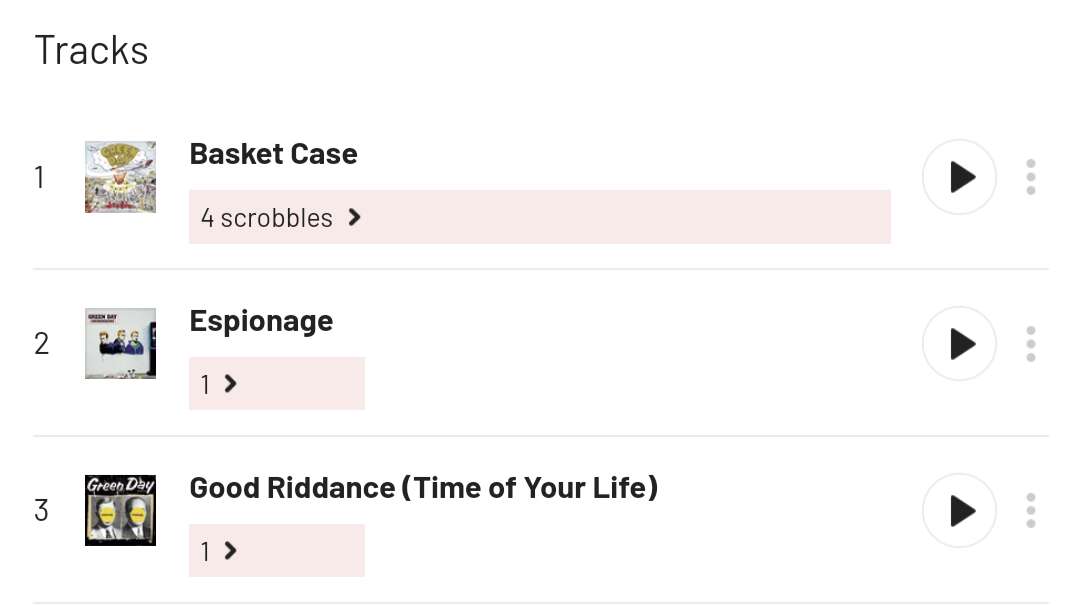Show more actions for Good Riddance
Screen dimensions: 1080x605
pyautogui.click(x=1031, y=511)
